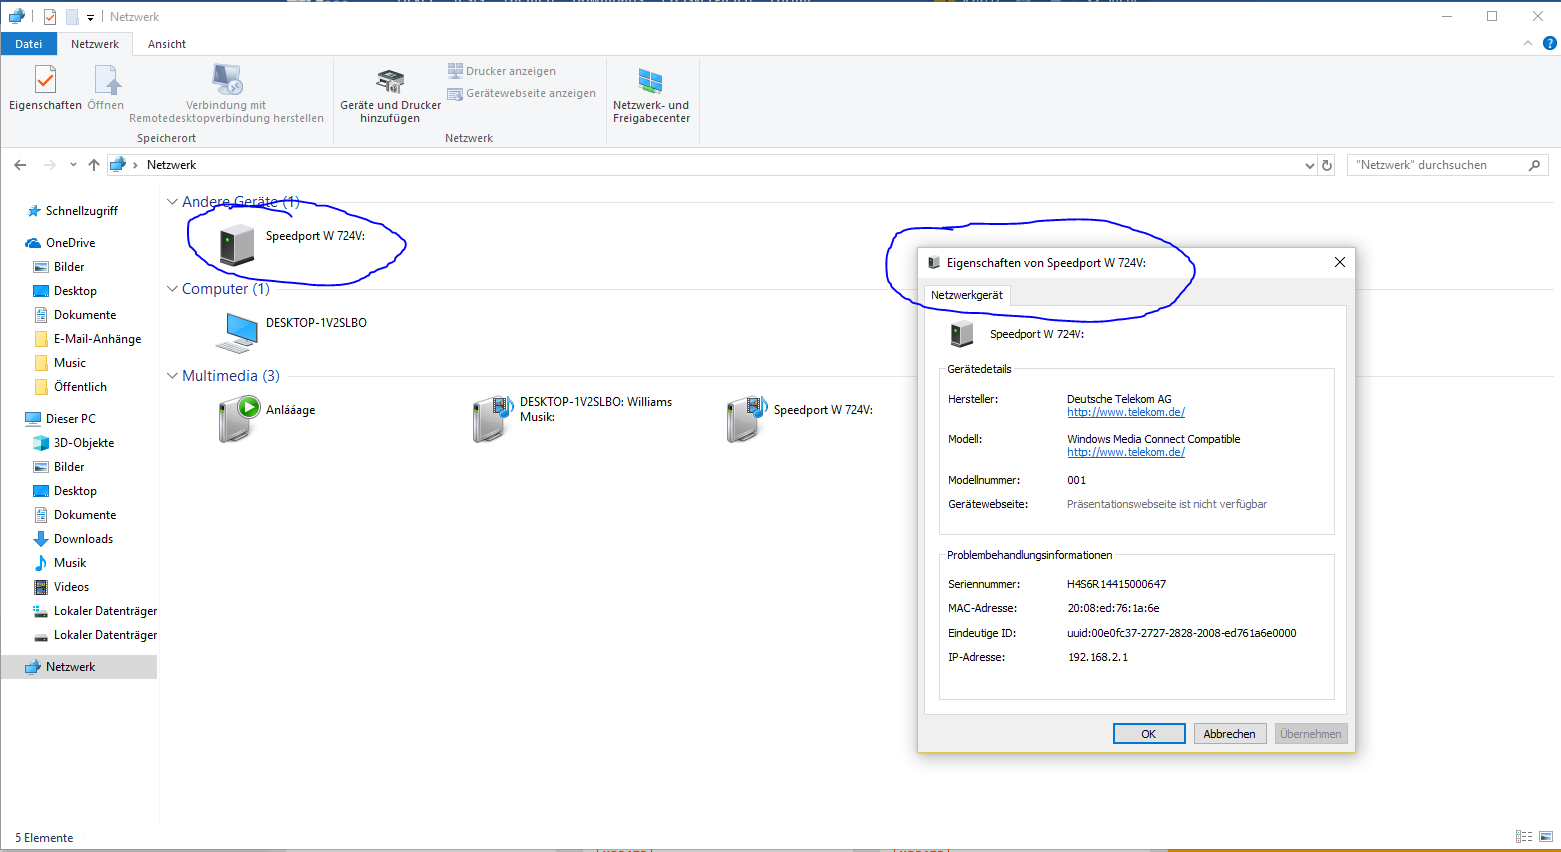Click the help question mark icon
Image resolution: width=1561 pixels, height=852 pixels.
point(1550,43)
